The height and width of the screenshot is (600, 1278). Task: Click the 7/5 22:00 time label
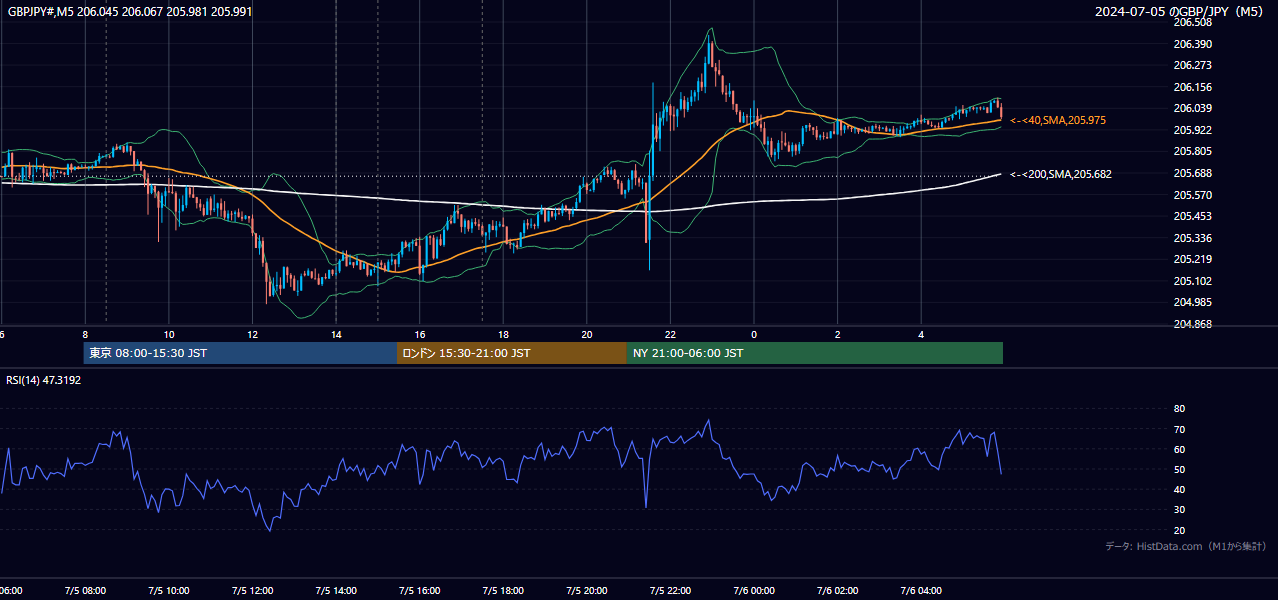[x=670, y=591]
